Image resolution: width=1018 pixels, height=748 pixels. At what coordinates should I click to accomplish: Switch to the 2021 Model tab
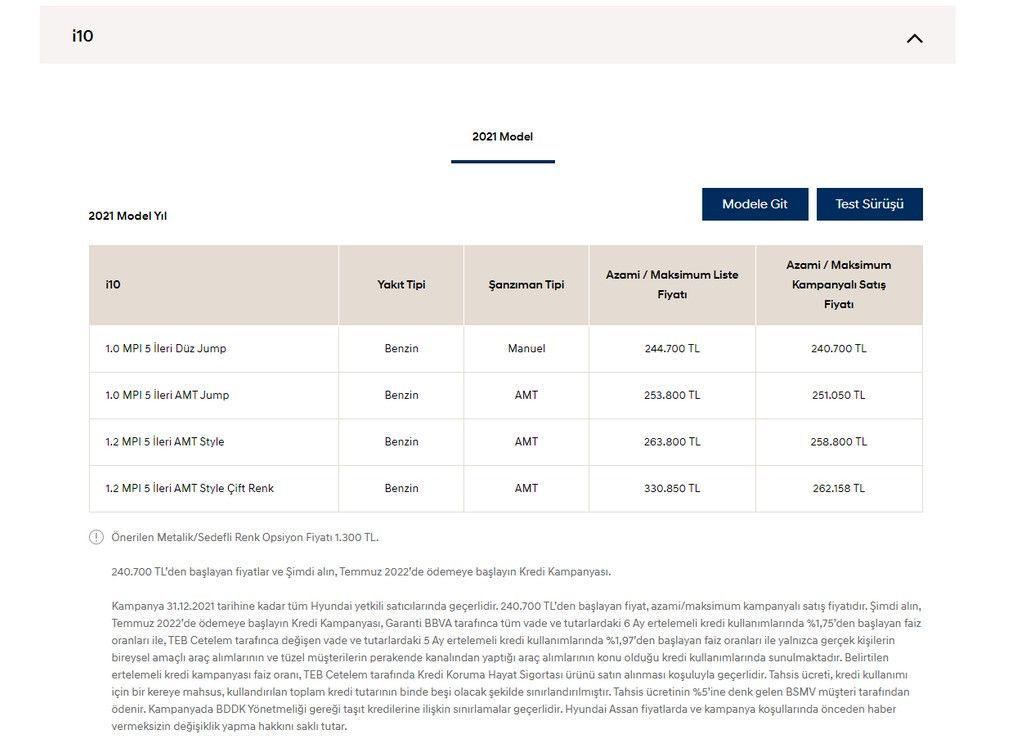502,137
